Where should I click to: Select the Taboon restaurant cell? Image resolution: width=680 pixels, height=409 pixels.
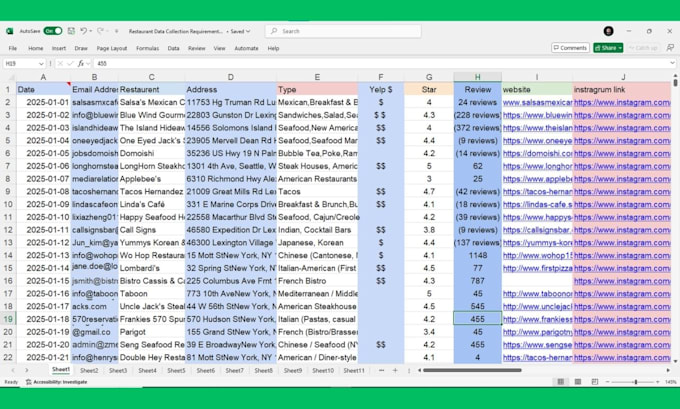coord(151,294)
